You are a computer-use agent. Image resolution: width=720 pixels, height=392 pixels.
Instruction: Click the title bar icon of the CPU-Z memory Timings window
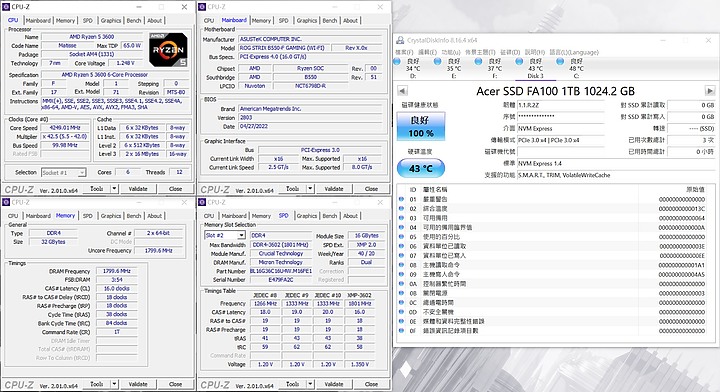click(6, 202)
